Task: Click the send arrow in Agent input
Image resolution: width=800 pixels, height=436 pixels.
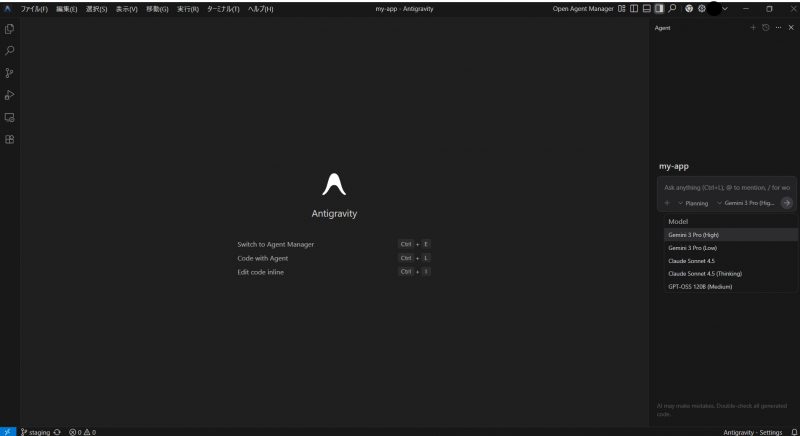Action: 787,203
